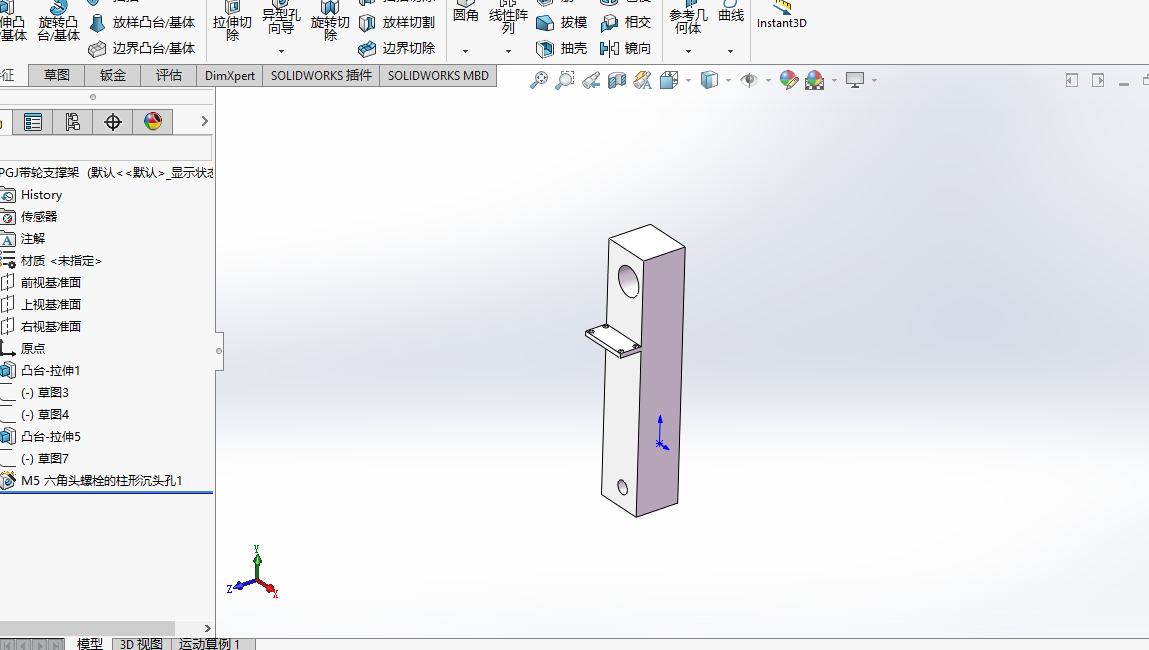Click the Previous View icon
The width and height of the screenshot is (1149, 650).
[591, 80]
